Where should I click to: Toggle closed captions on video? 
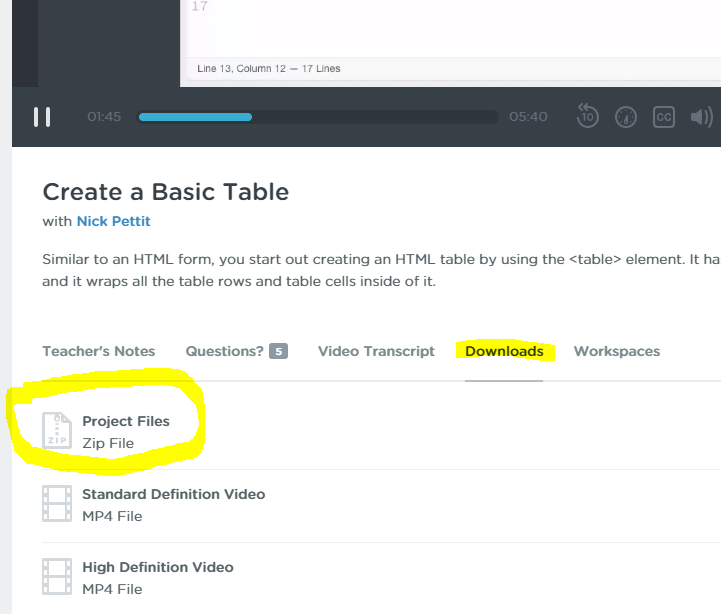[663, 117]
